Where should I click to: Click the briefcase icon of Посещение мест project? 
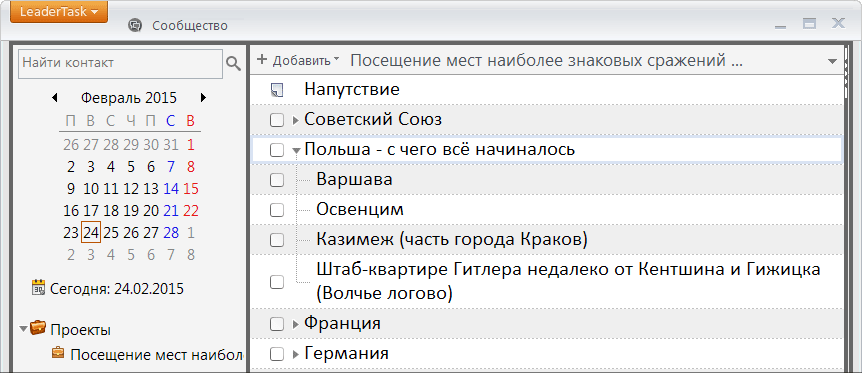tap(58, 352)
